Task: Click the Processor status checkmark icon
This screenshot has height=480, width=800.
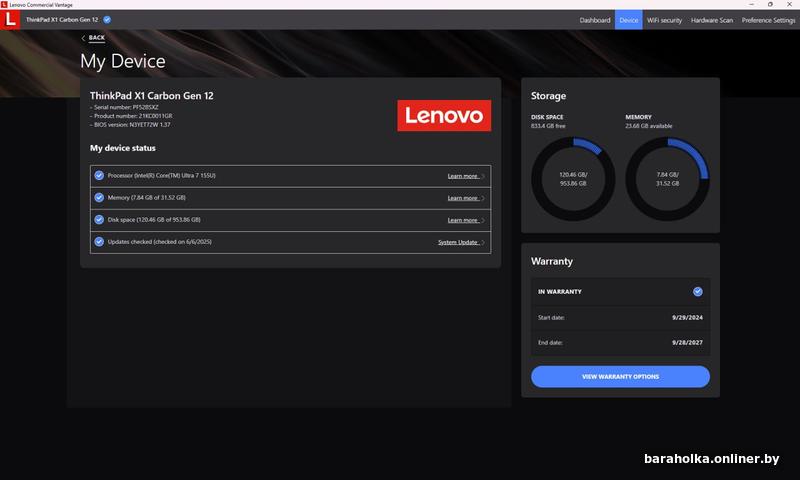Action: (99, 175)
